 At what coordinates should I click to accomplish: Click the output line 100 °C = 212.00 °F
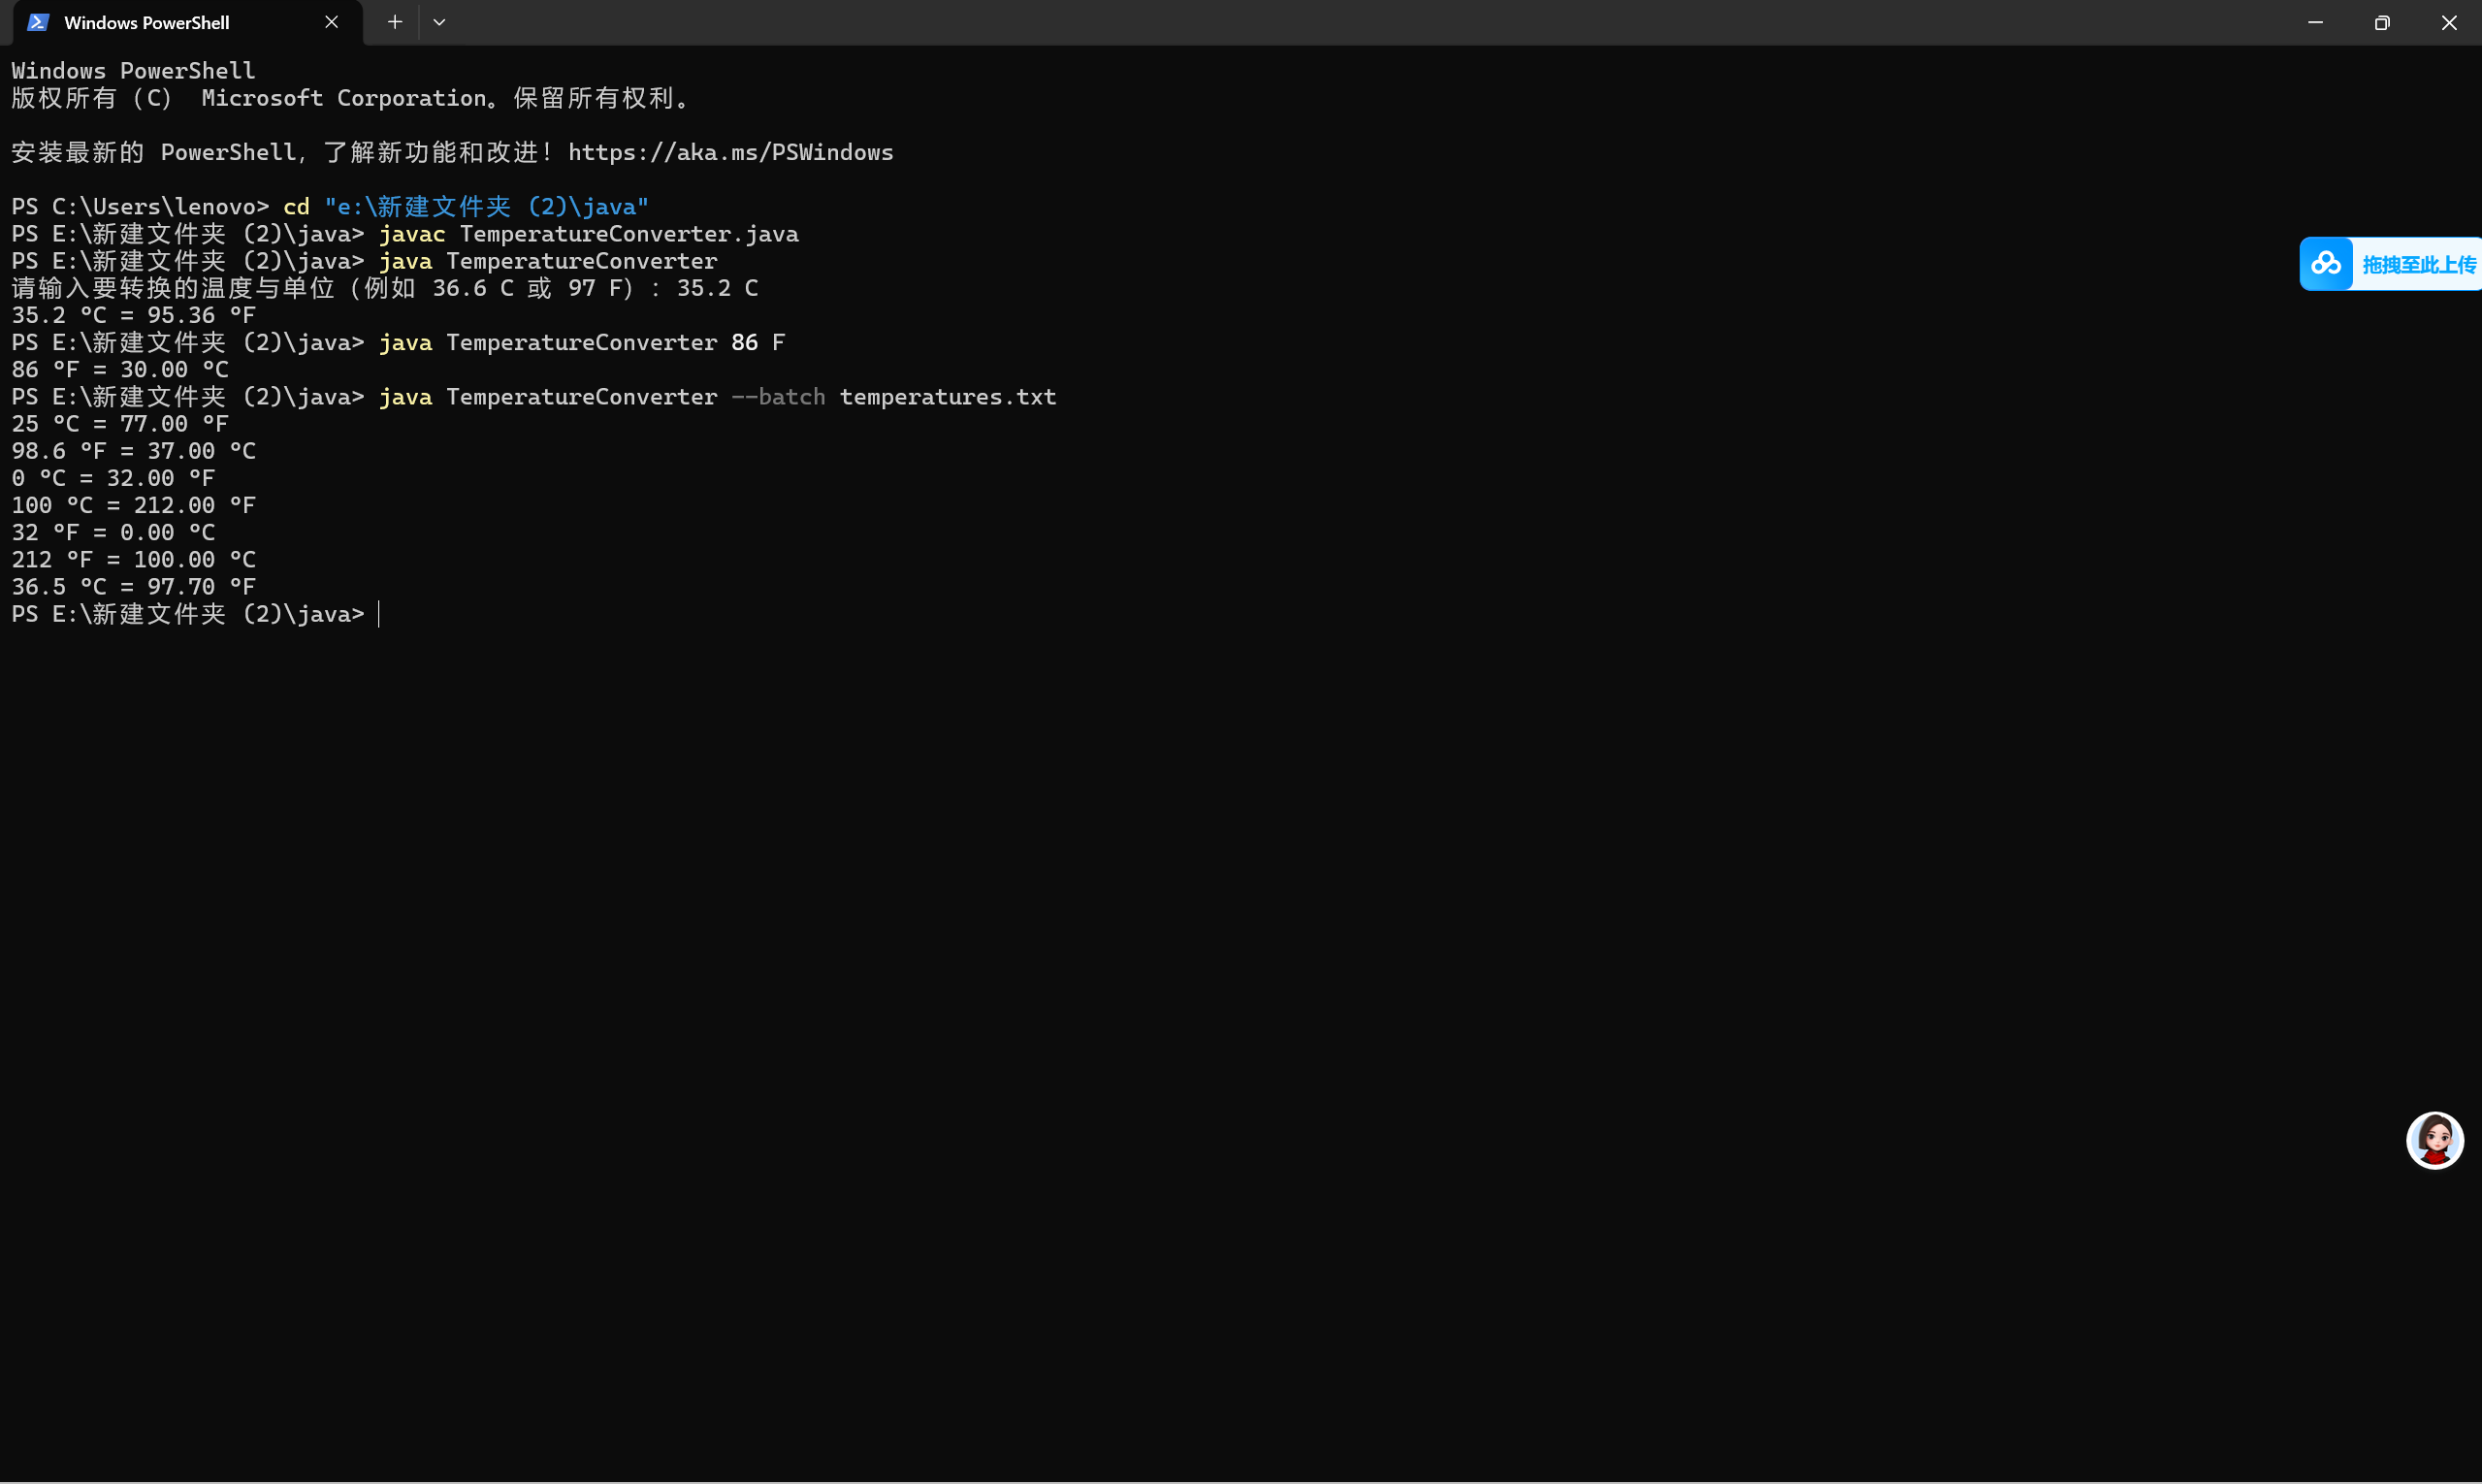point(133,505)
